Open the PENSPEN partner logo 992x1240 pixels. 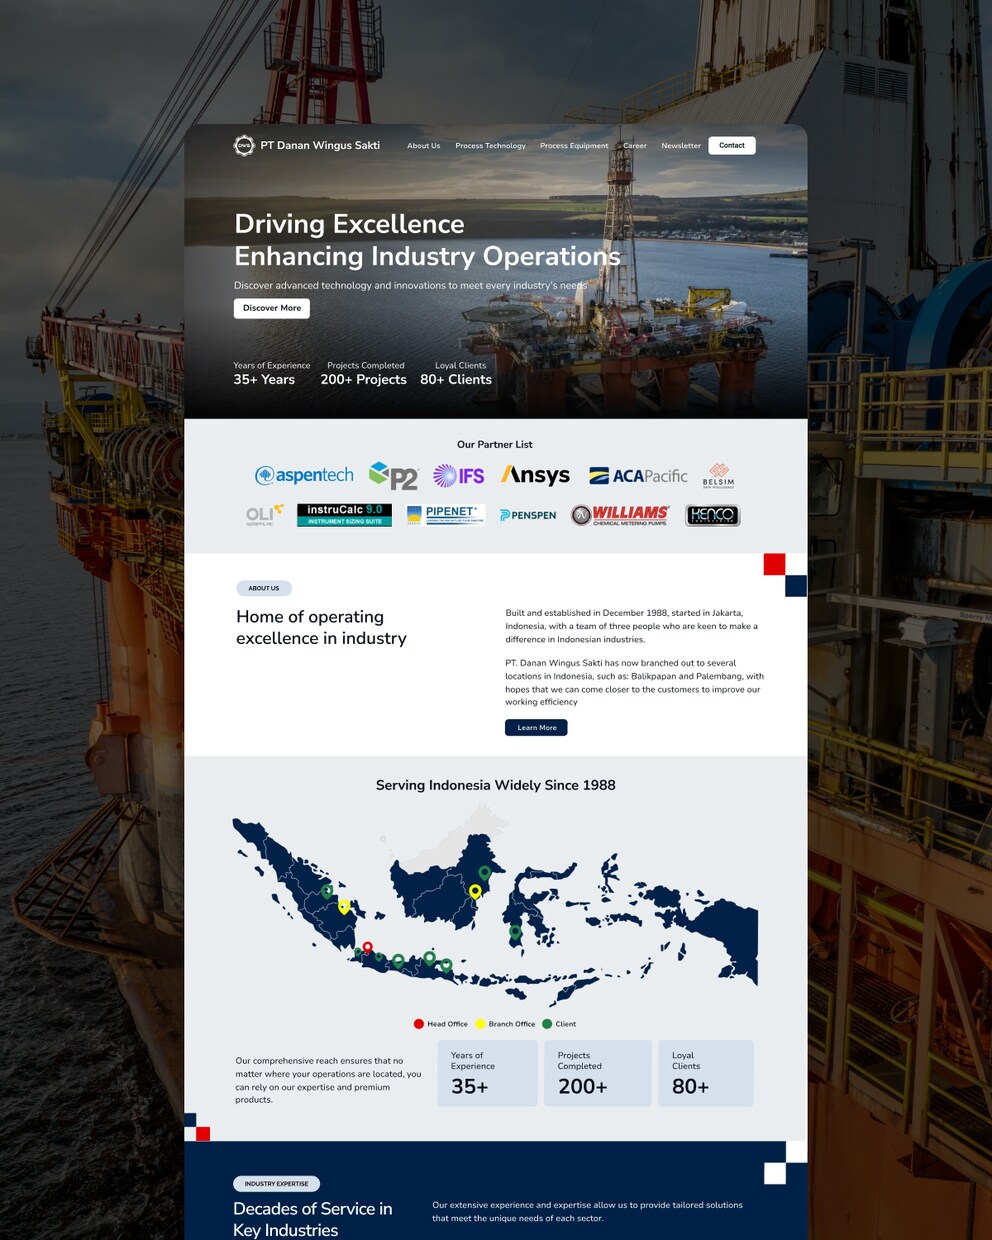click(528, 515)
